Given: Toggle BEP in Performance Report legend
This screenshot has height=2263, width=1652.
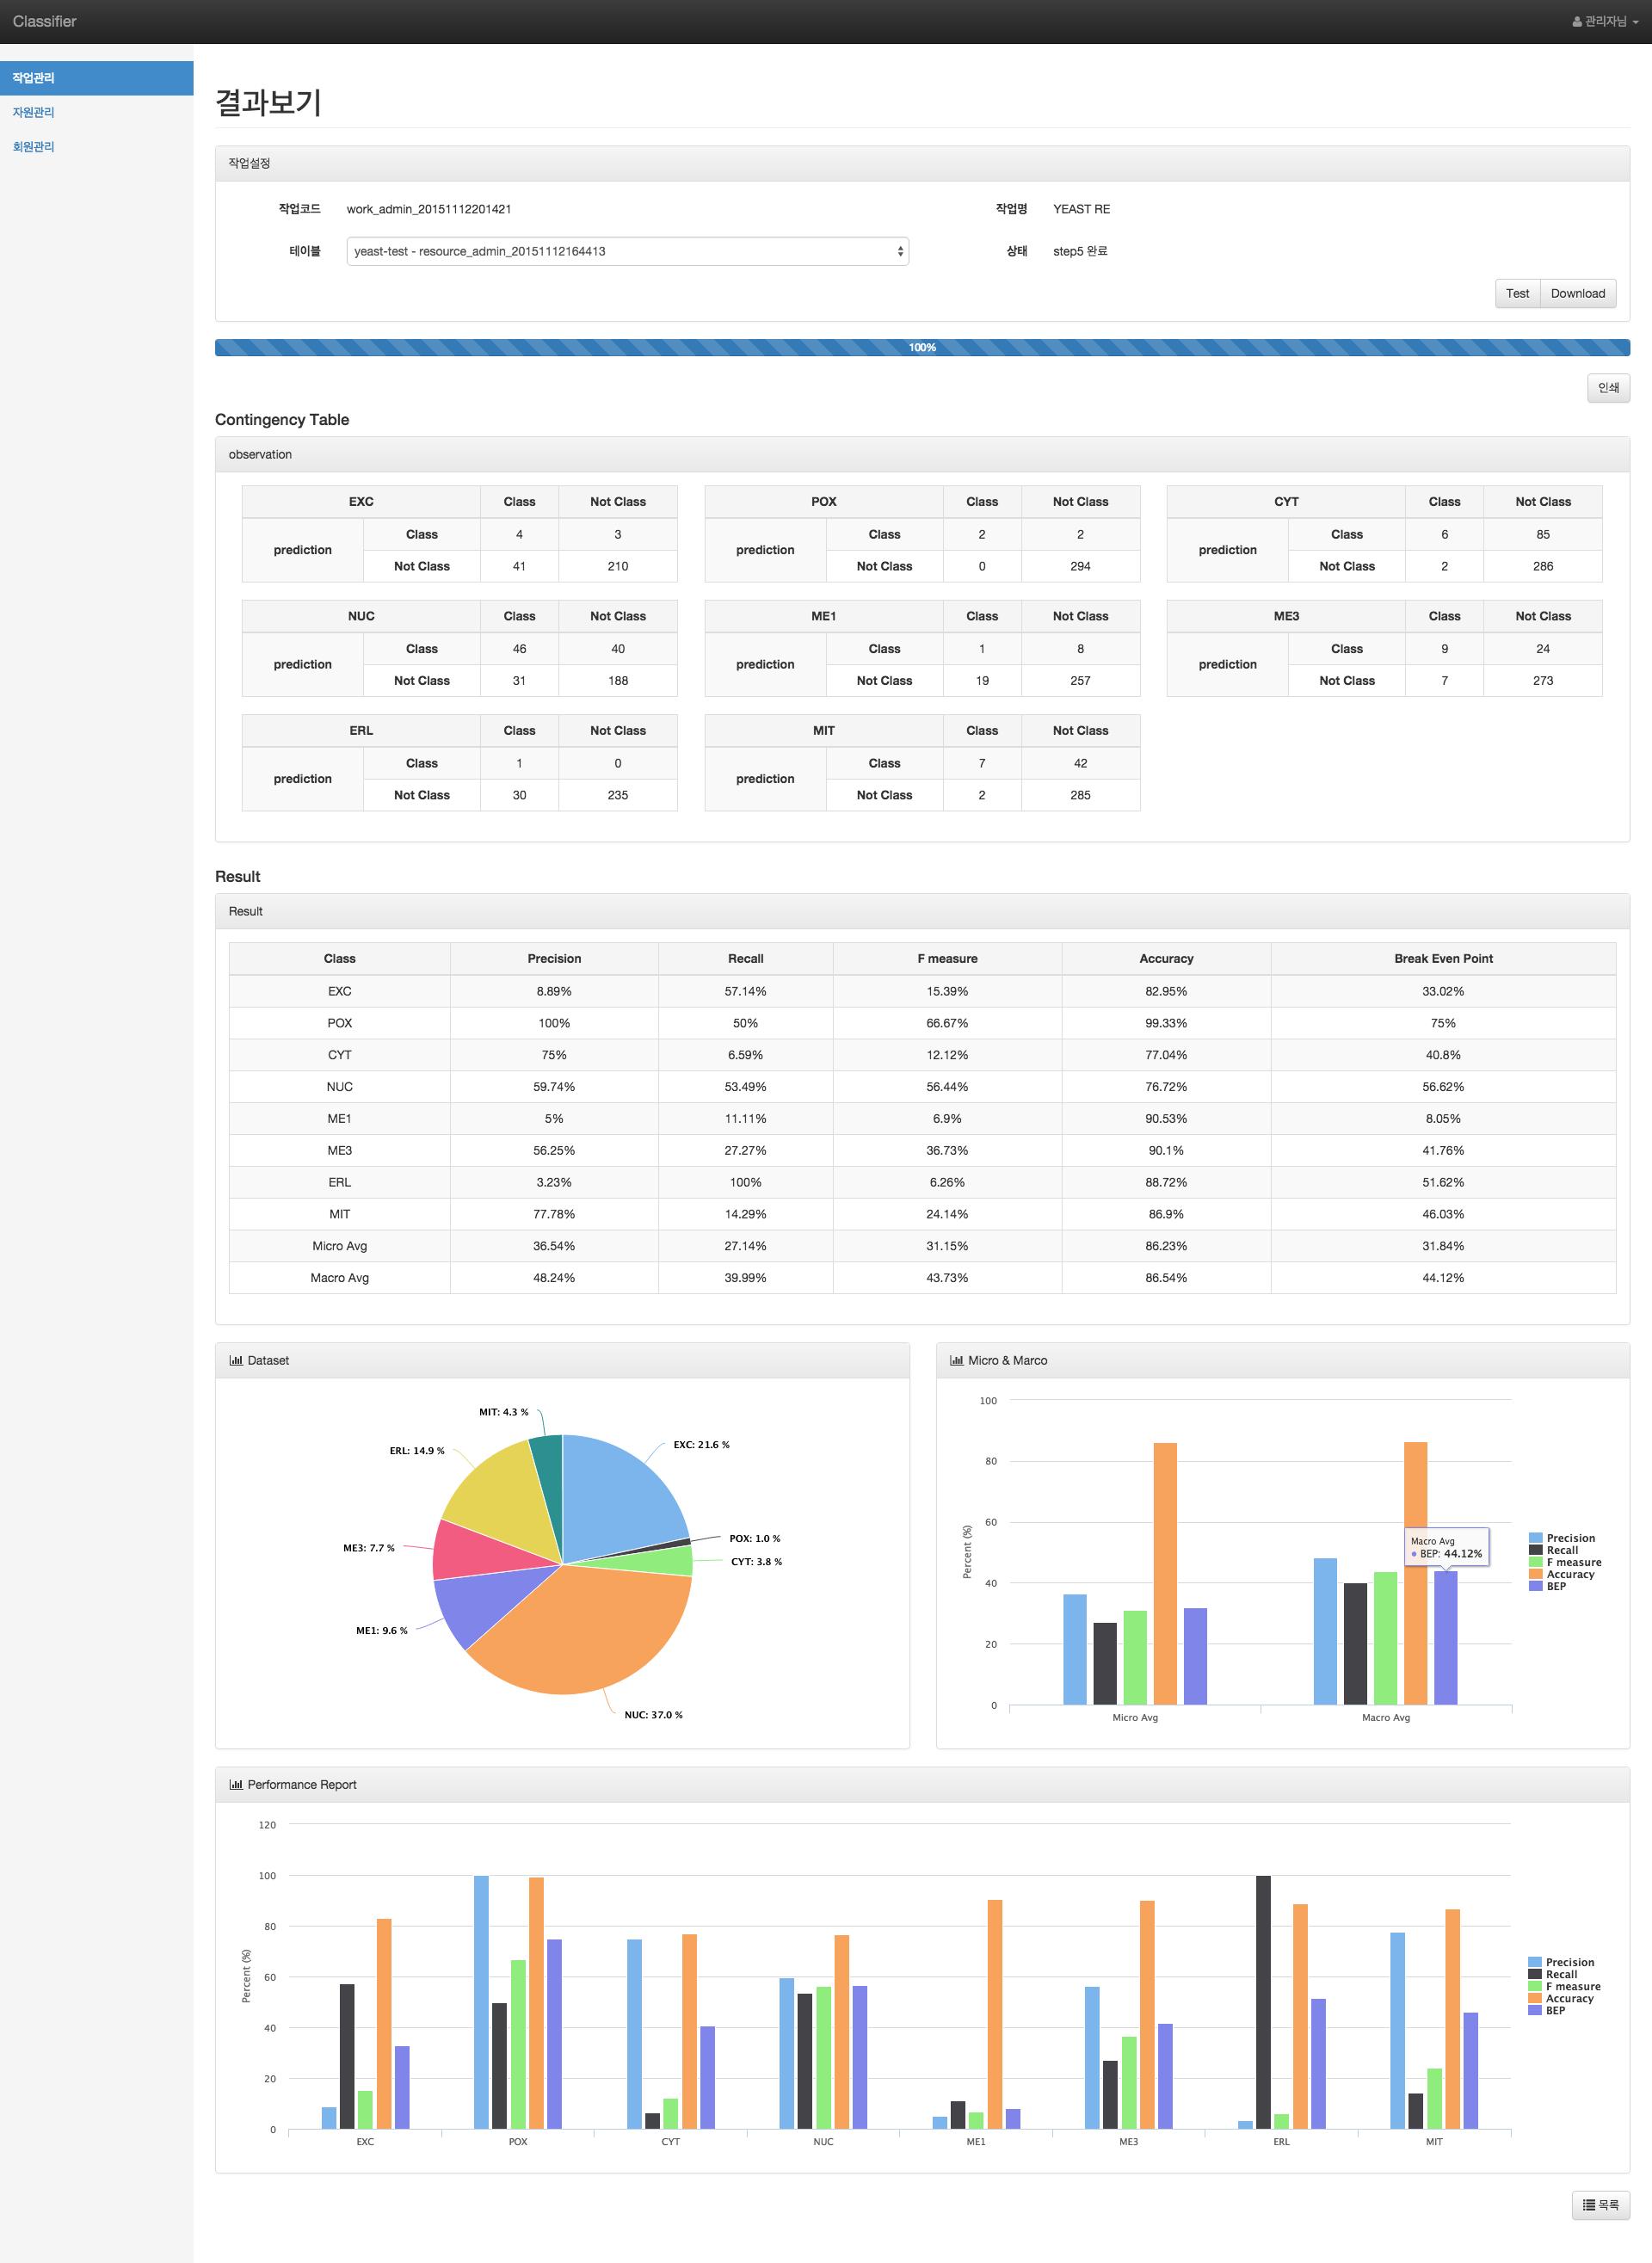Looking at the screenshot, I should [1547, 2010].
